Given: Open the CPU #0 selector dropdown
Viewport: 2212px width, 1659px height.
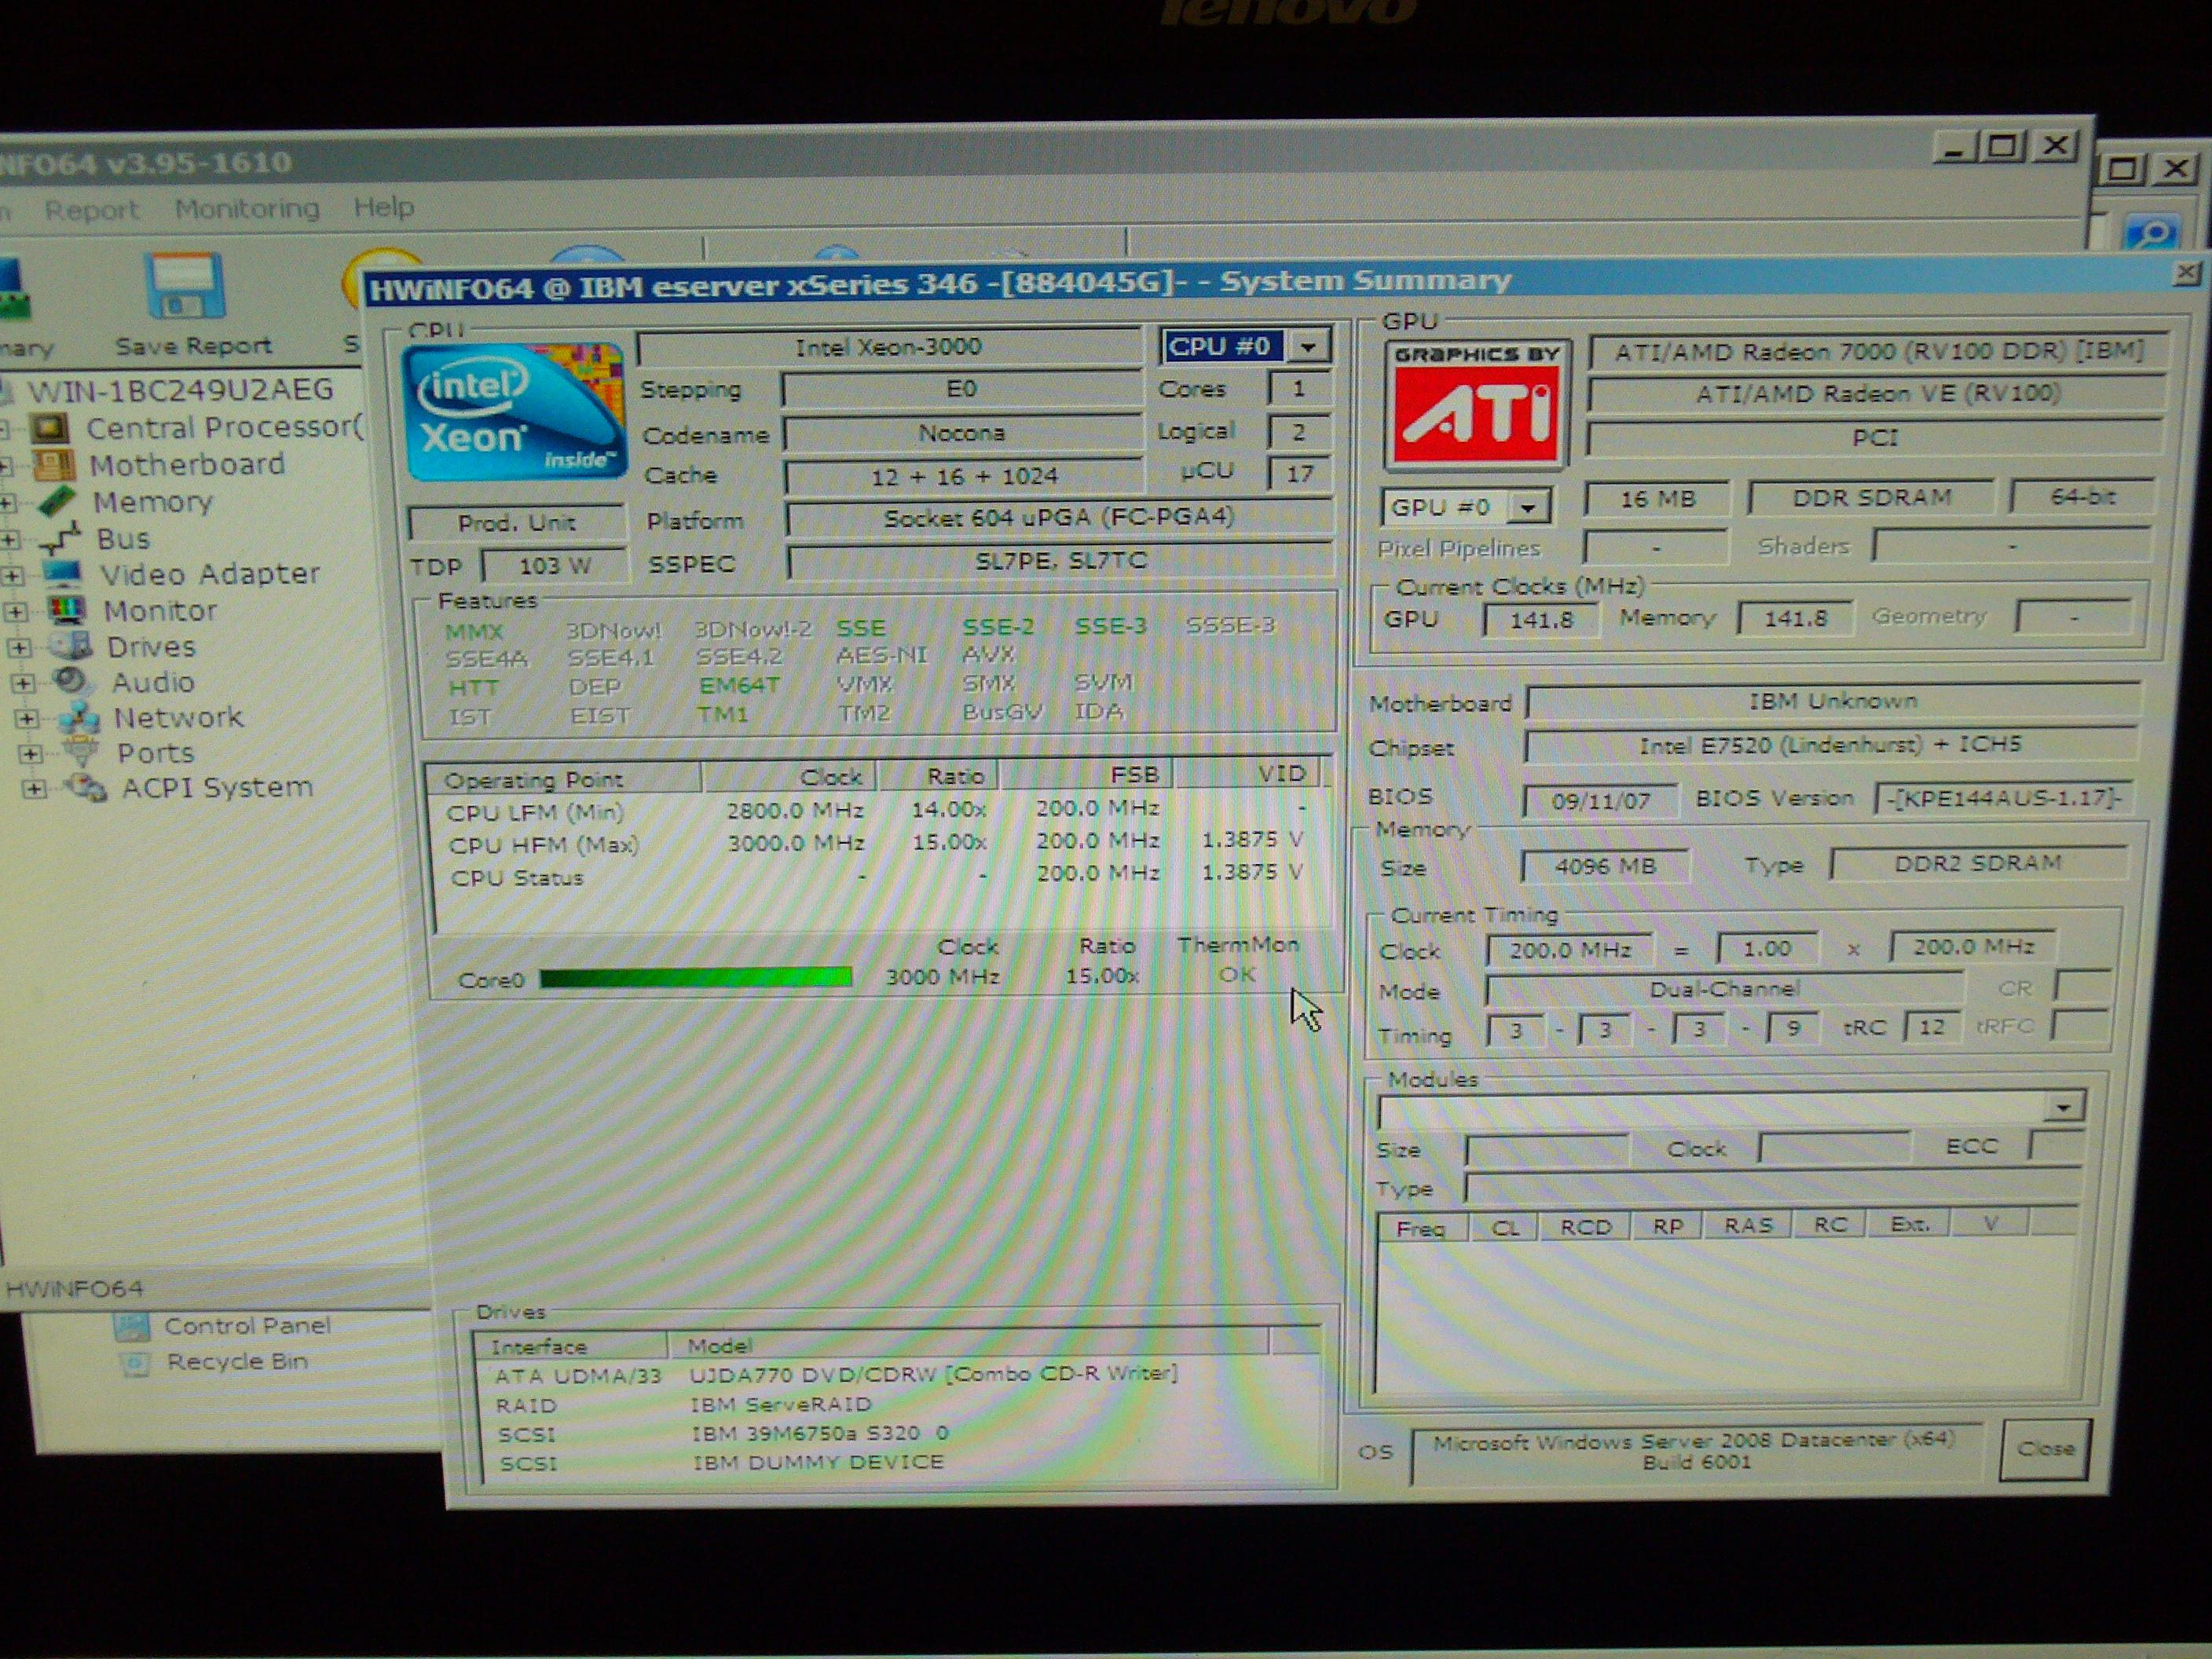Looking at the screenshot, I should pos(1308,347).
